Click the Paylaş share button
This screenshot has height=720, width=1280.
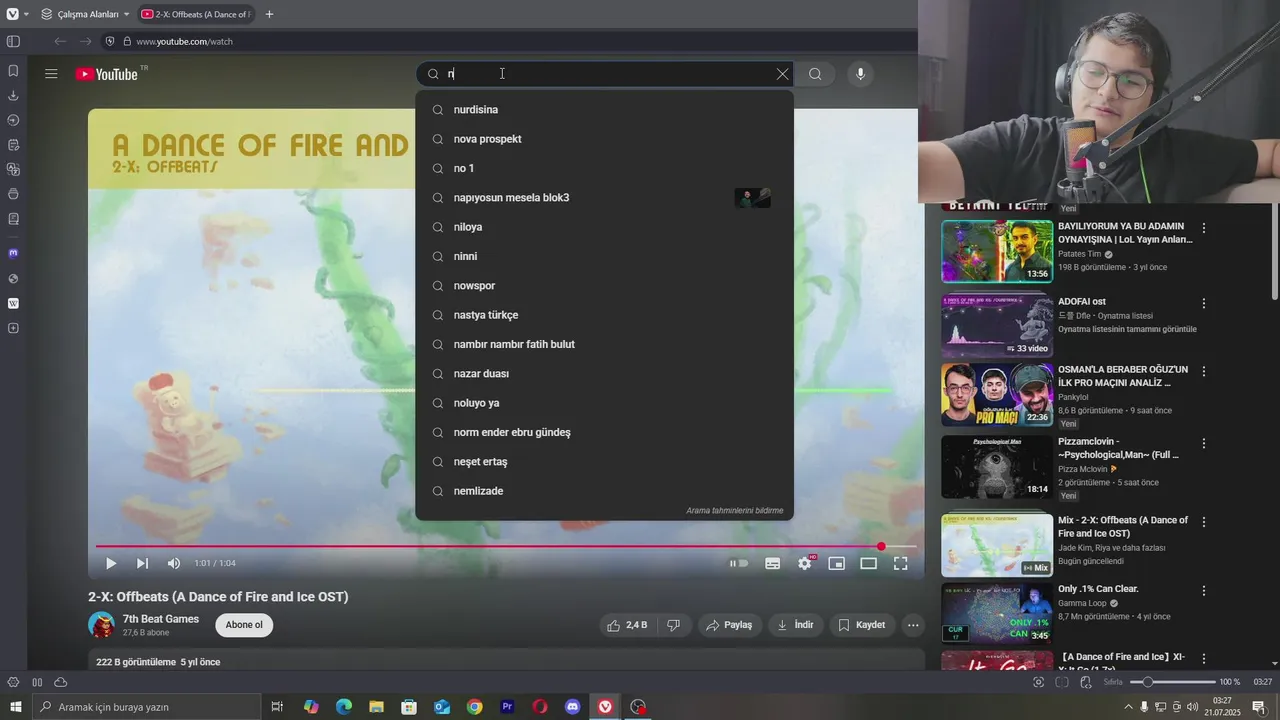coord(729,625)
